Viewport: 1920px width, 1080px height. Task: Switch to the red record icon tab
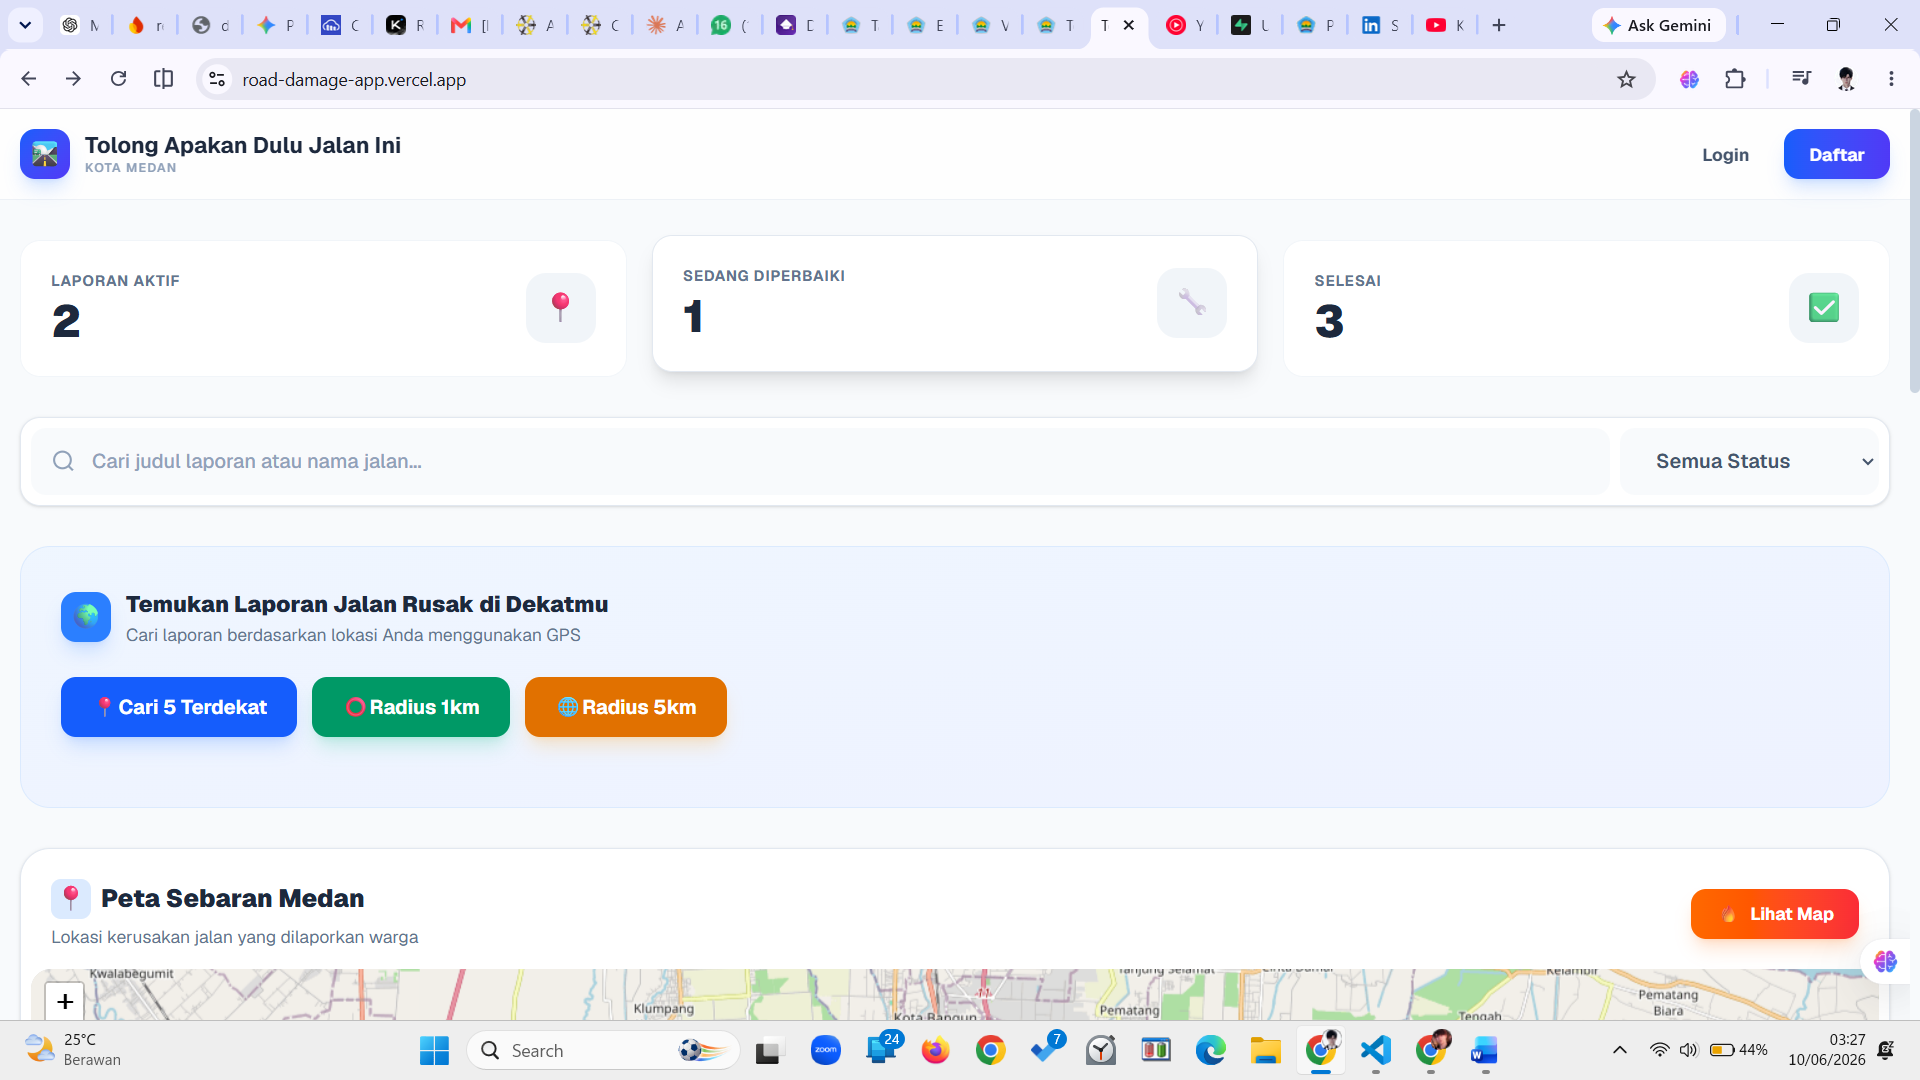click(x=1186, y=25)
